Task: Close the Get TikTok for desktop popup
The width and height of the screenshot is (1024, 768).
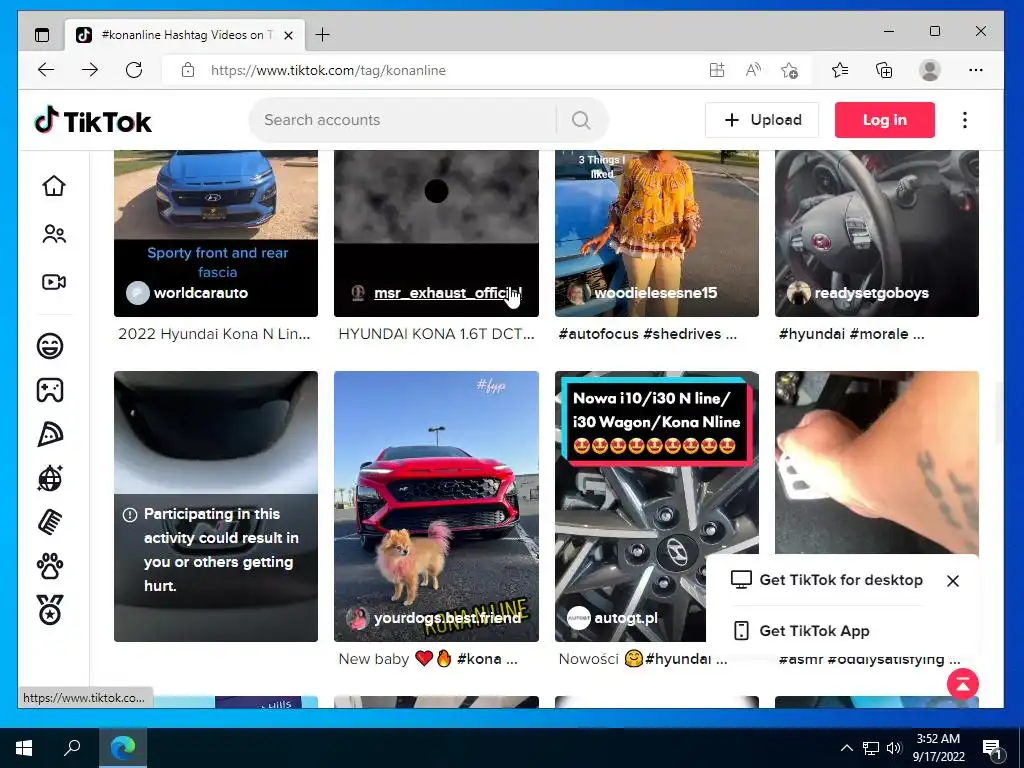Action: (953, 581)
